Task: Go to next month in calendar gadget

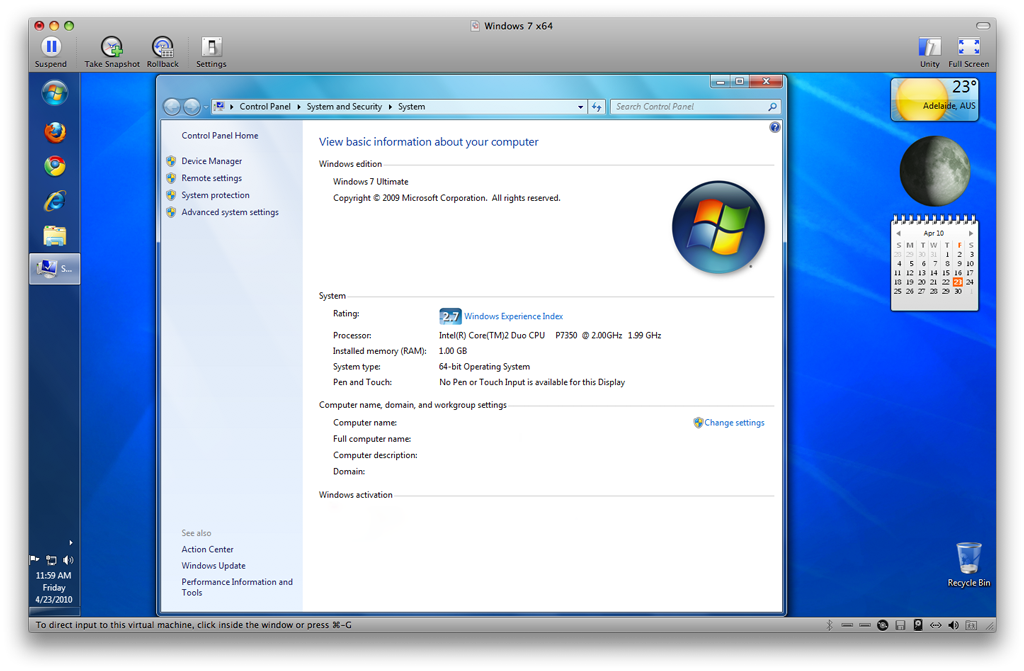Action: click(x=970, y=233)
